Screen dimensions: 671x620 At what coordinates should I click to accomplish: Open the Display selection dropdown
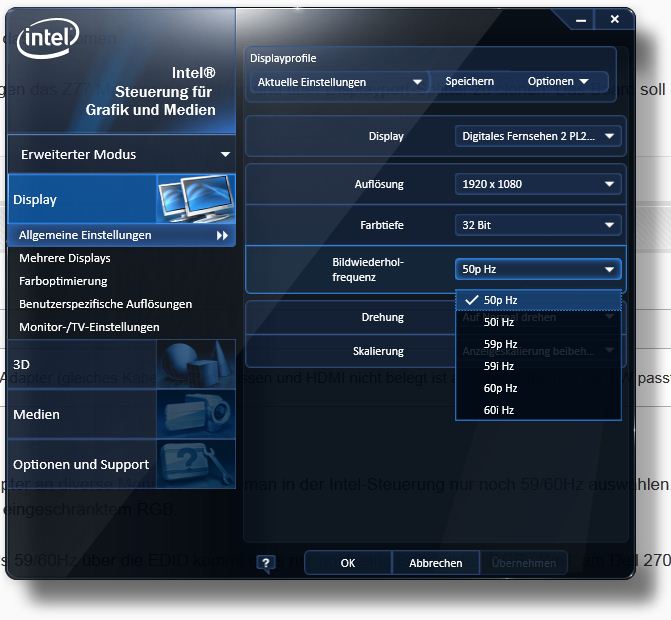[x=538, y=136]
